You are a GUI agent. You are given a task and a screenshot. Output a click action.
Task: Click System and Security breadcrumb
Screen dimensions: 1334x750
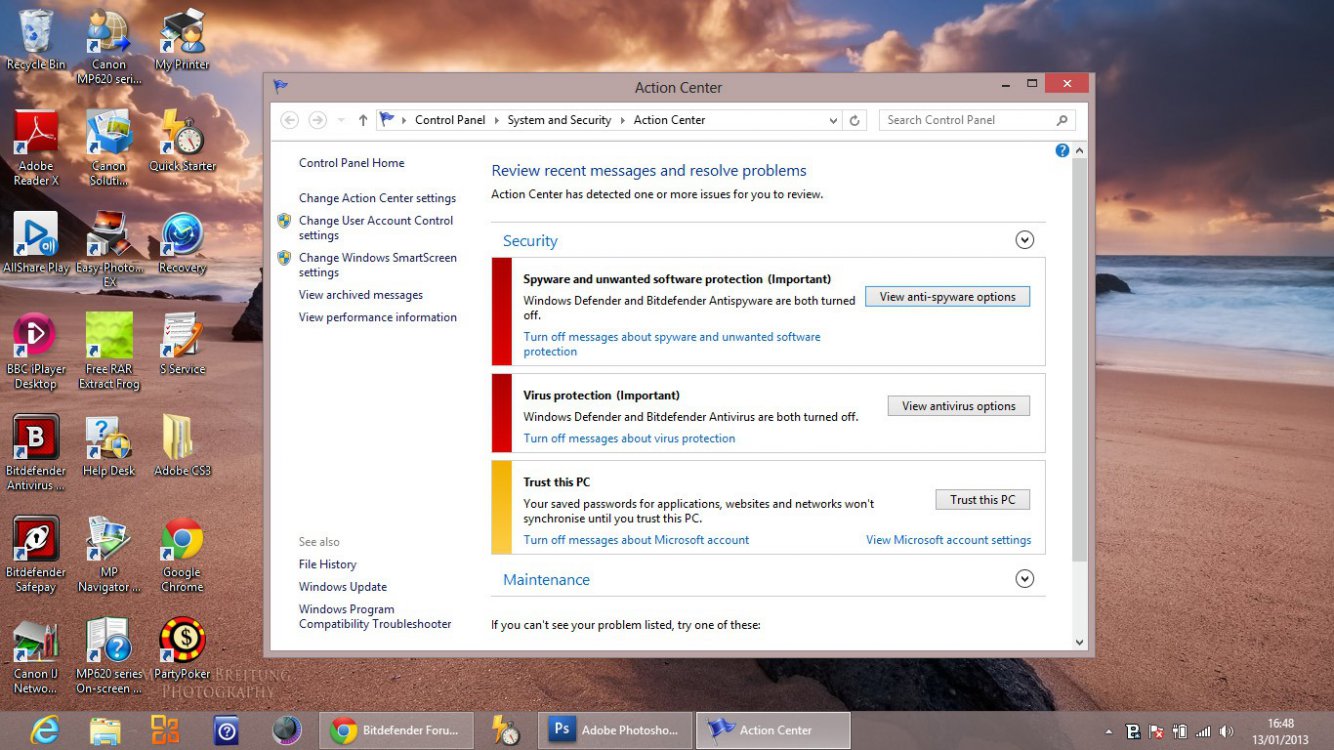coord(559,120)
